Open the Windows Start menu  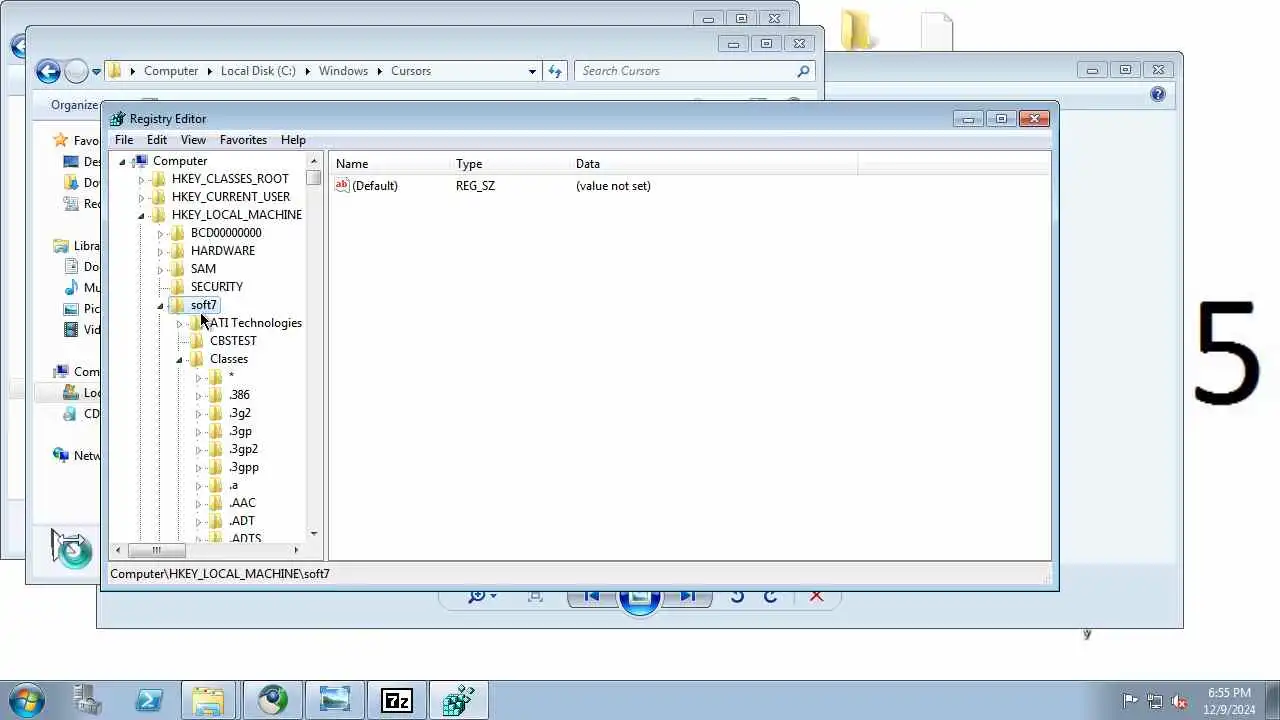(x=26, y=700)
